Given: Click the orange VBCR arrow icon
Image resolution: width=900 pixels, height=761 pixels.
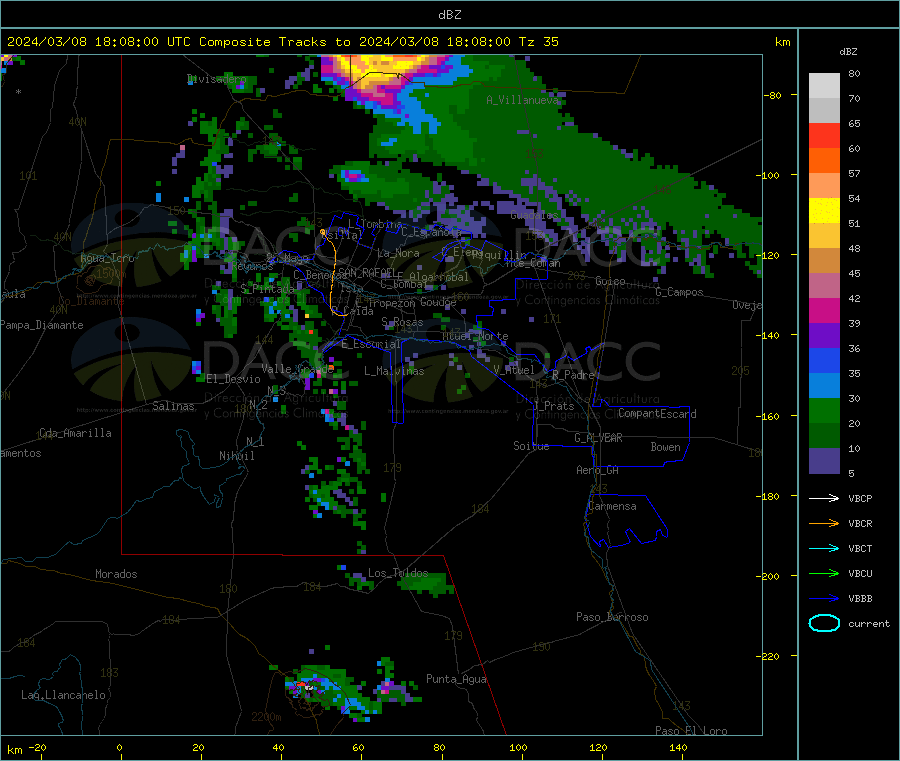Looking at the screenshot, I should [x=824, y=523].
